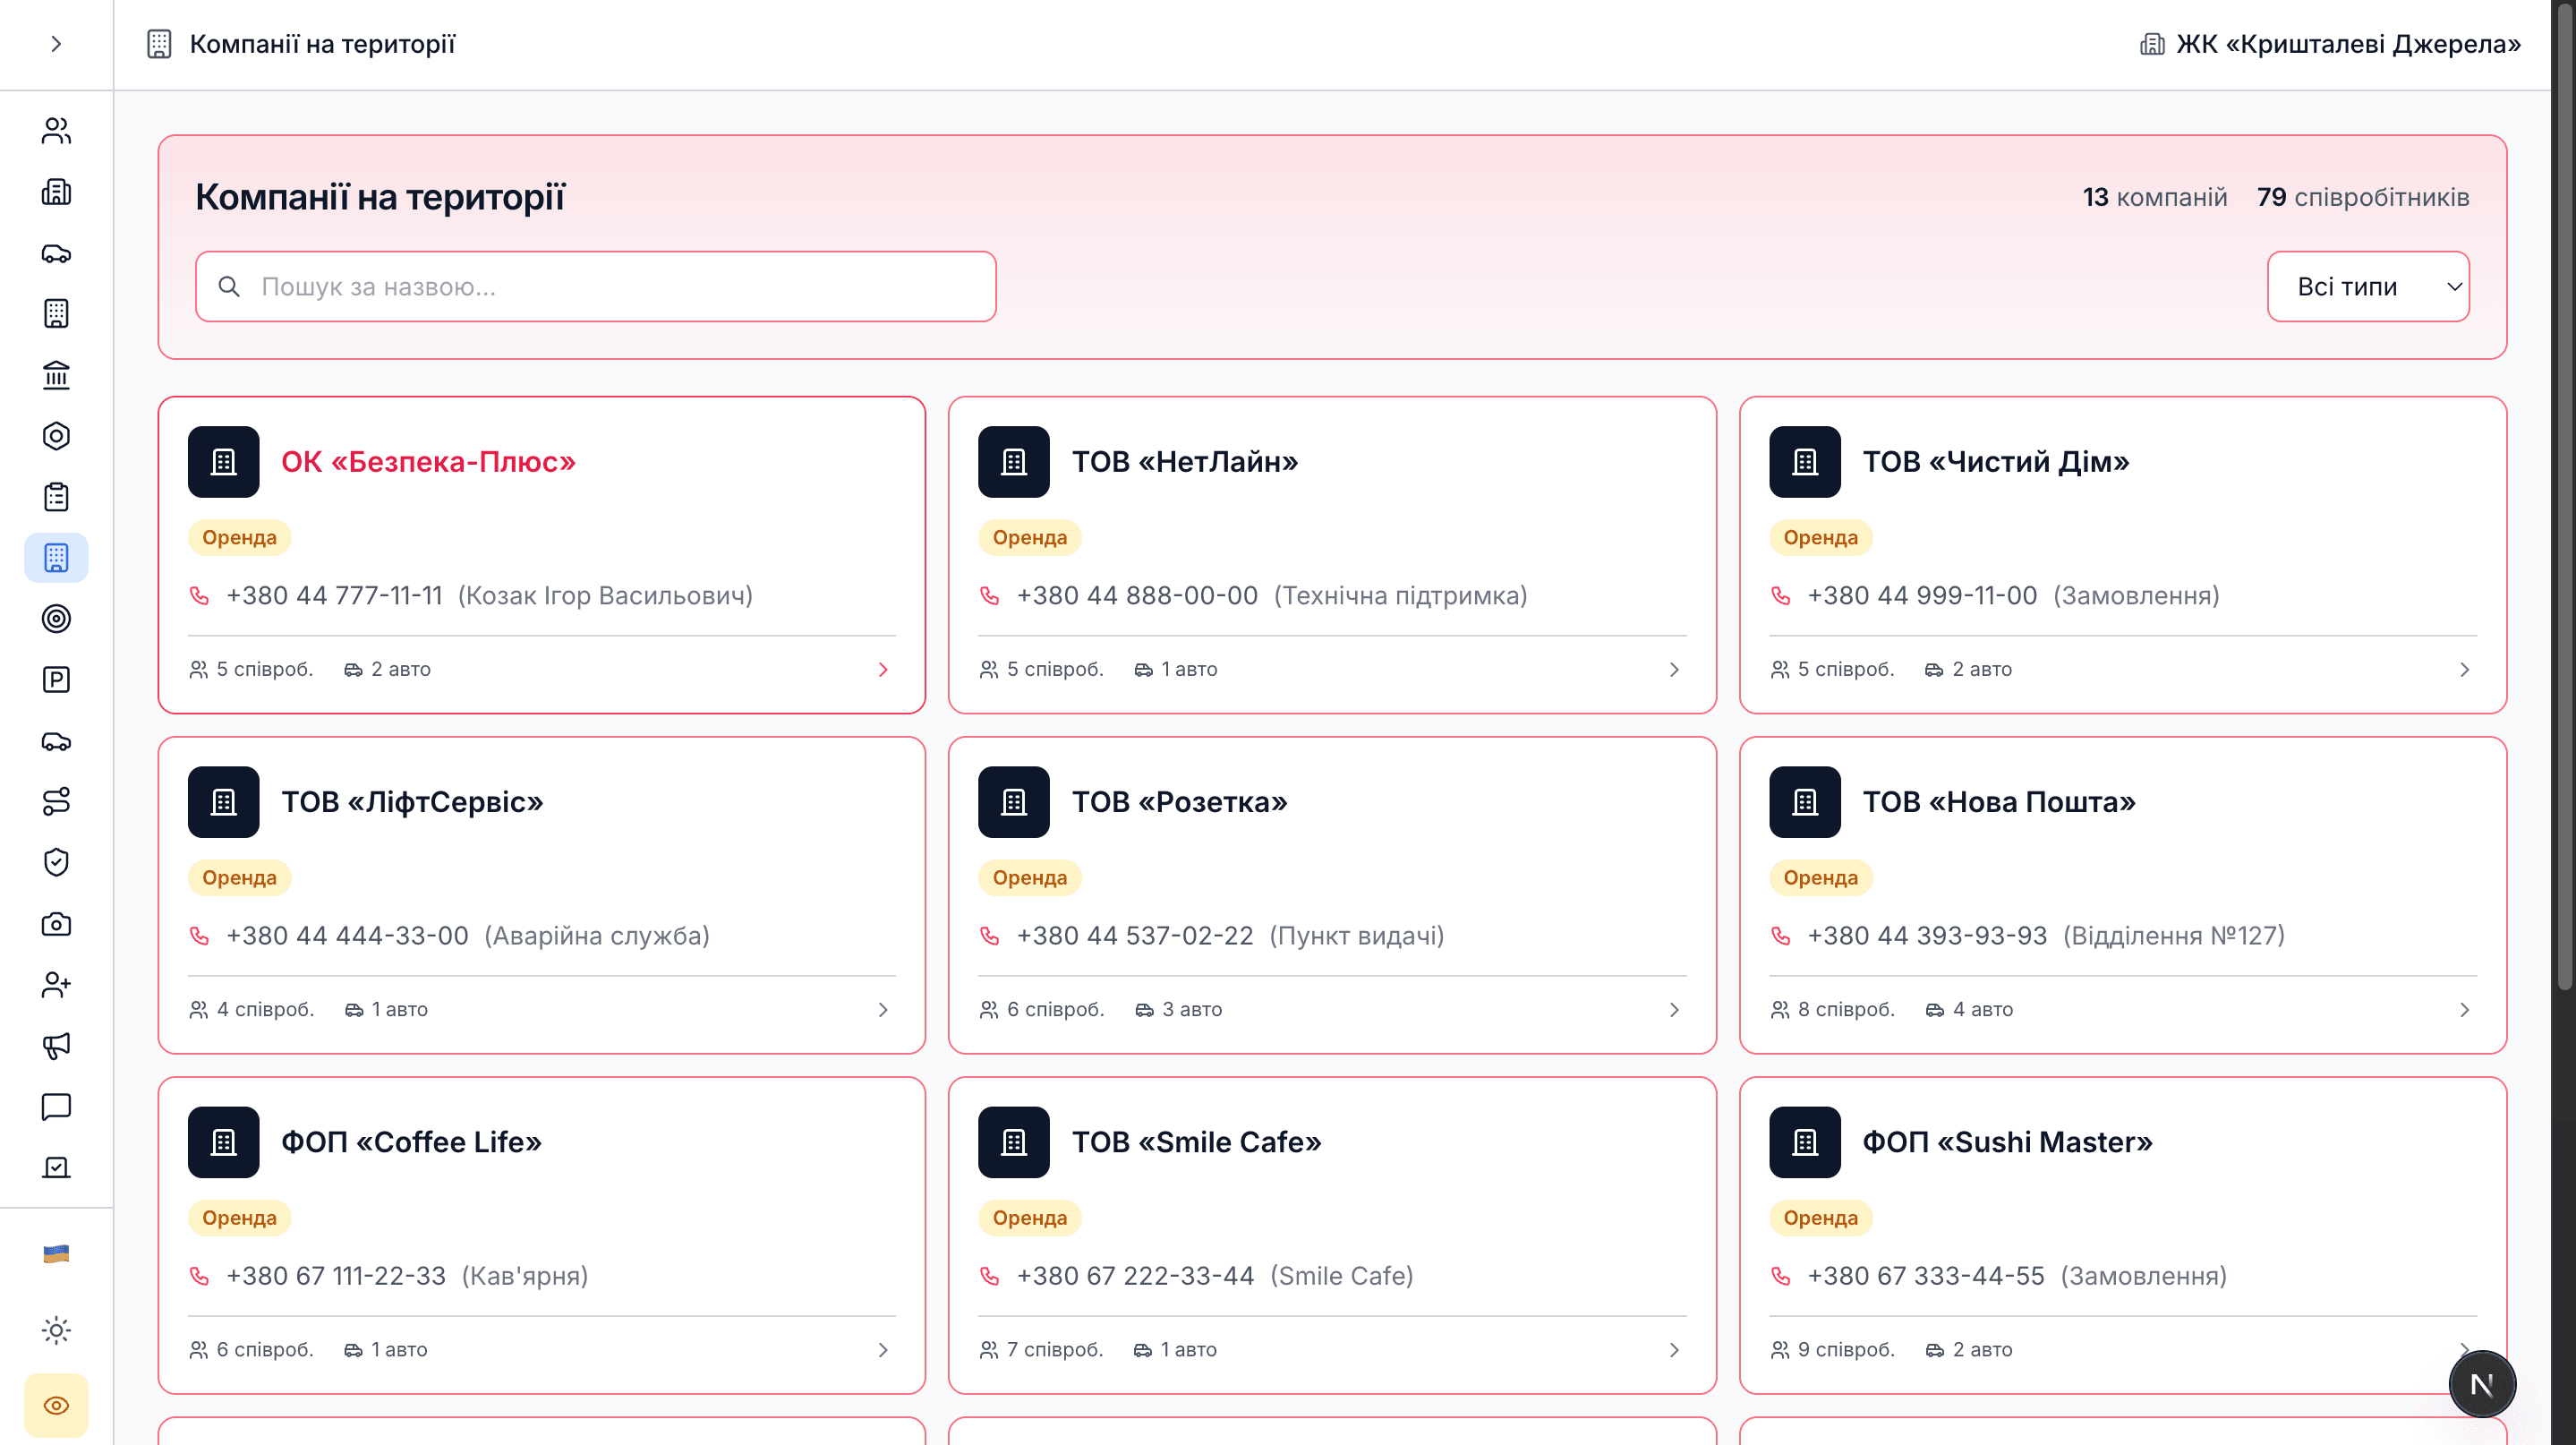2576x1445 pixels.
Task: Open the residential complex buildings sidebar icon
Action: (56, 192)
